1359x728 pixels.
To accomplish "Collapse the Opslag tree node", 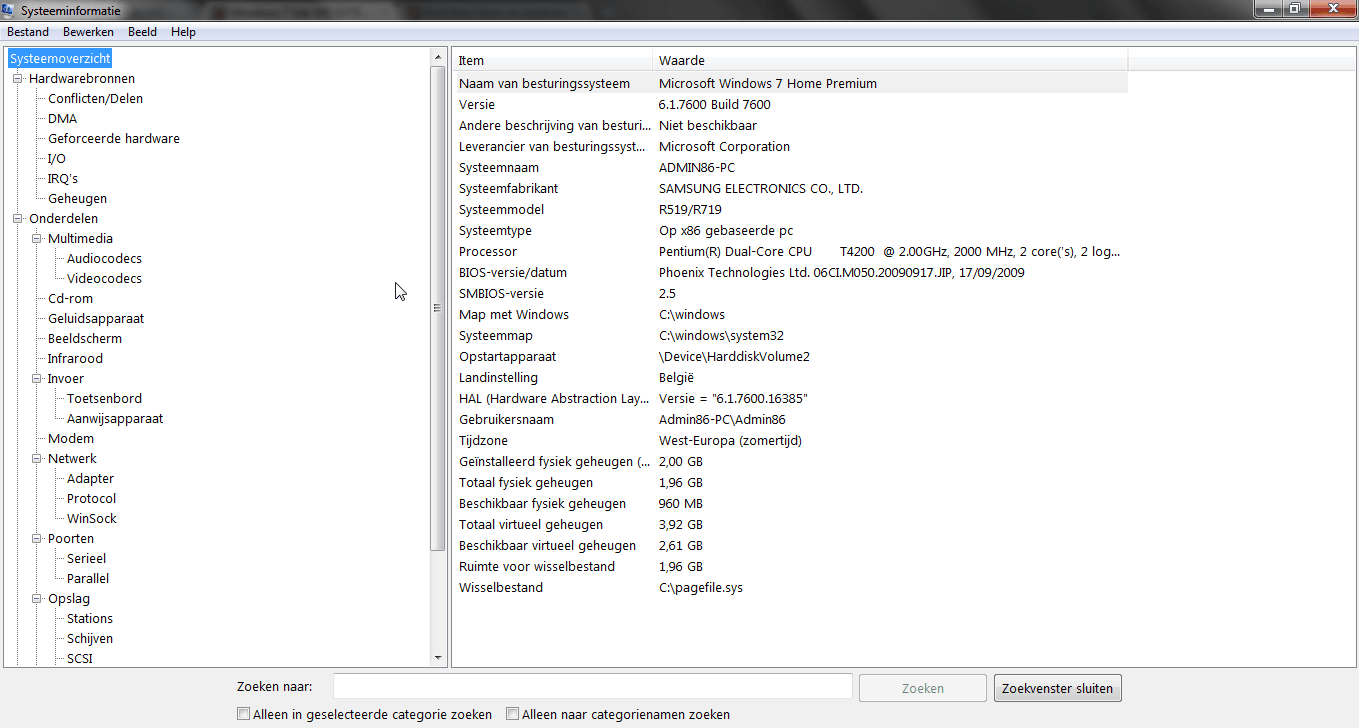I will (37, 599).
